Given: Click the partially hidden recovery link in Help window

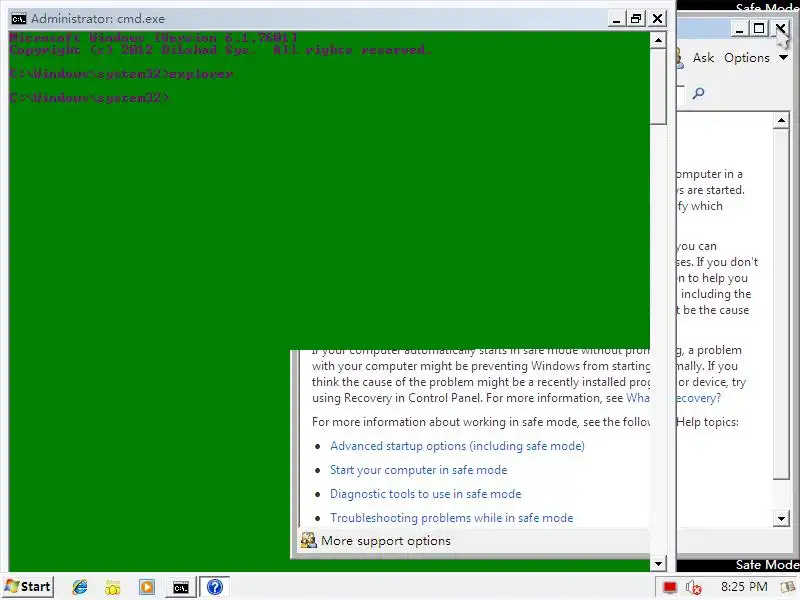Looking at the screenshot, I should (x=698, y=398).
